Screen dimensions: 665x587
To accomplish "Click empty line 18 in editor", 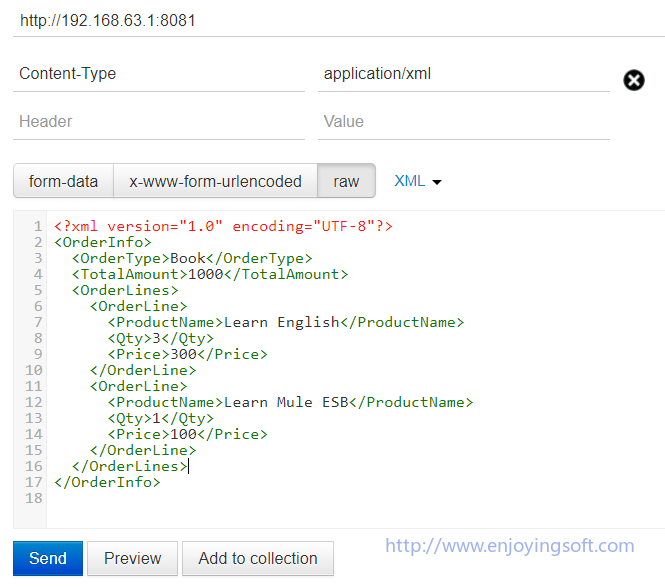I will (x=300, y=498).
